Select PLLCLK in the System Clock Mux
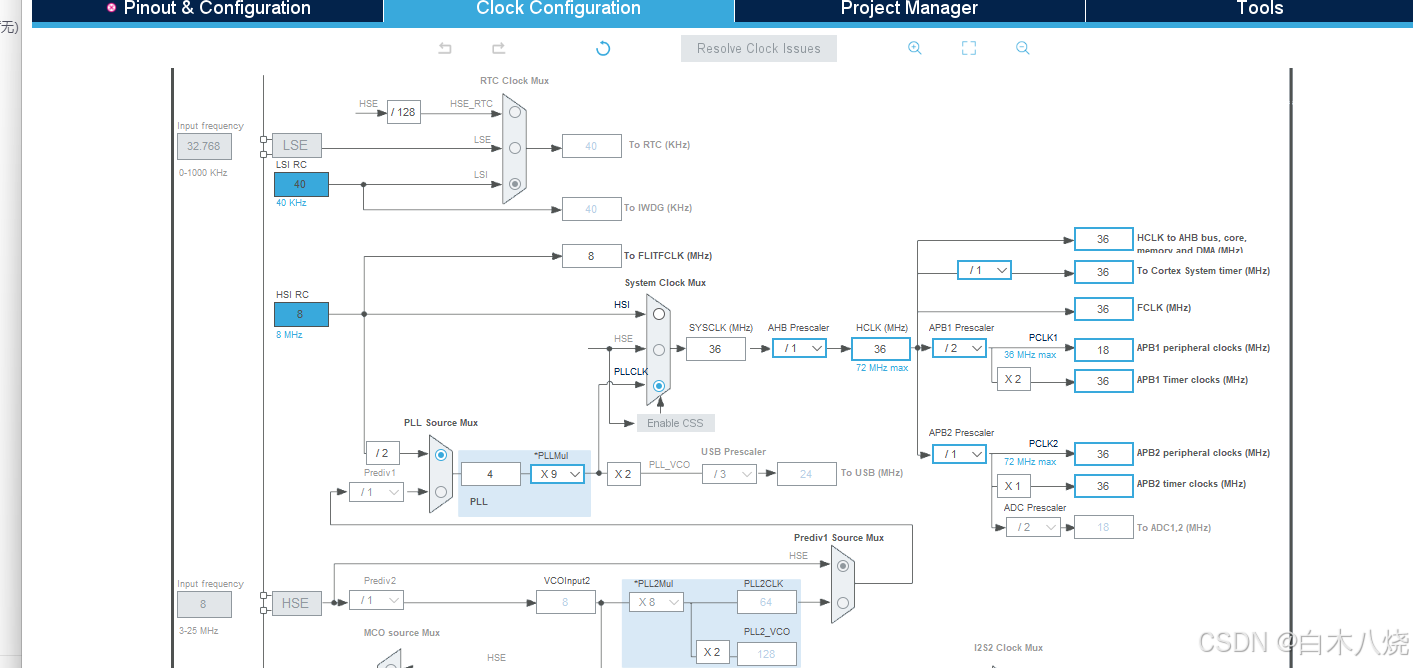 coord(658,385)
